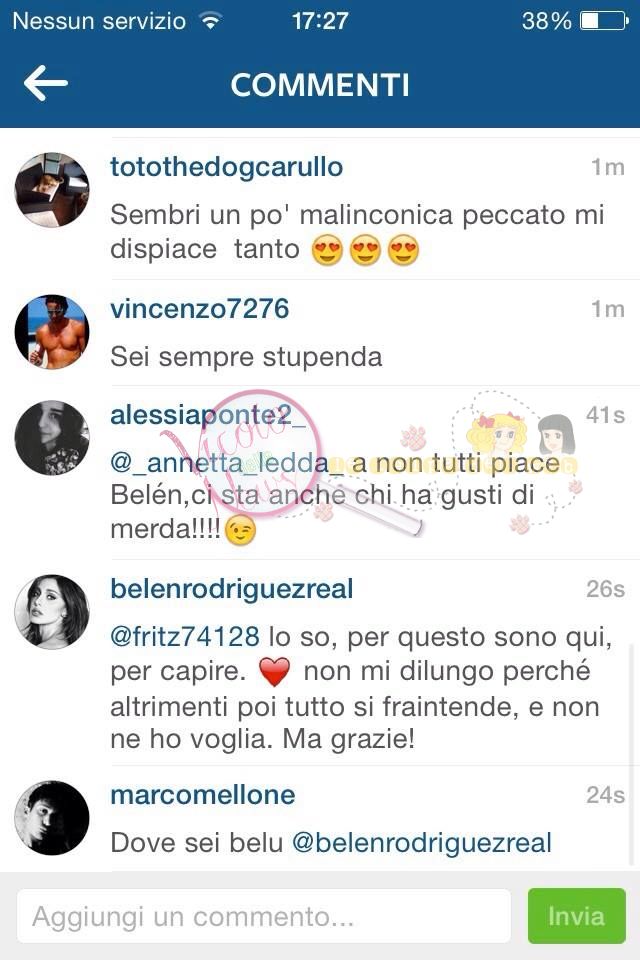This screenshot has height=960, width=640.
Task: Open the totothedogcarullo username link
Action: (x=227, y=167)
